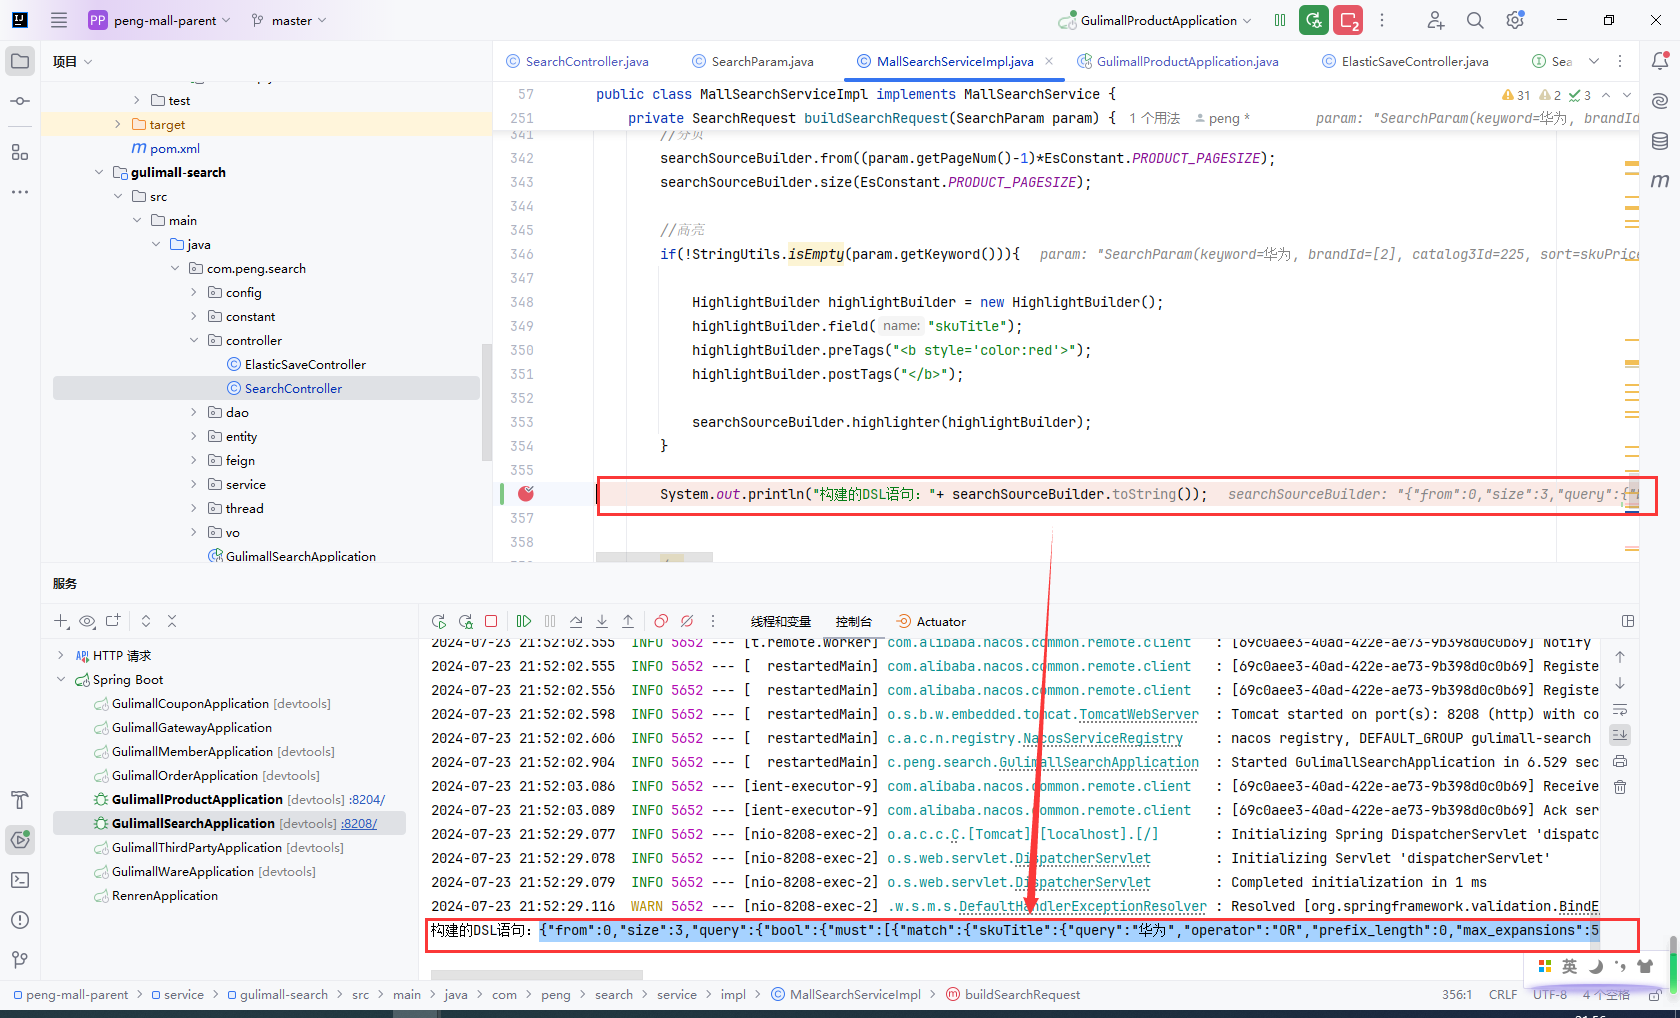
Task: Open the GulimallProductApplication run configuration dropdown
Action: click(x=1156, y=20)
